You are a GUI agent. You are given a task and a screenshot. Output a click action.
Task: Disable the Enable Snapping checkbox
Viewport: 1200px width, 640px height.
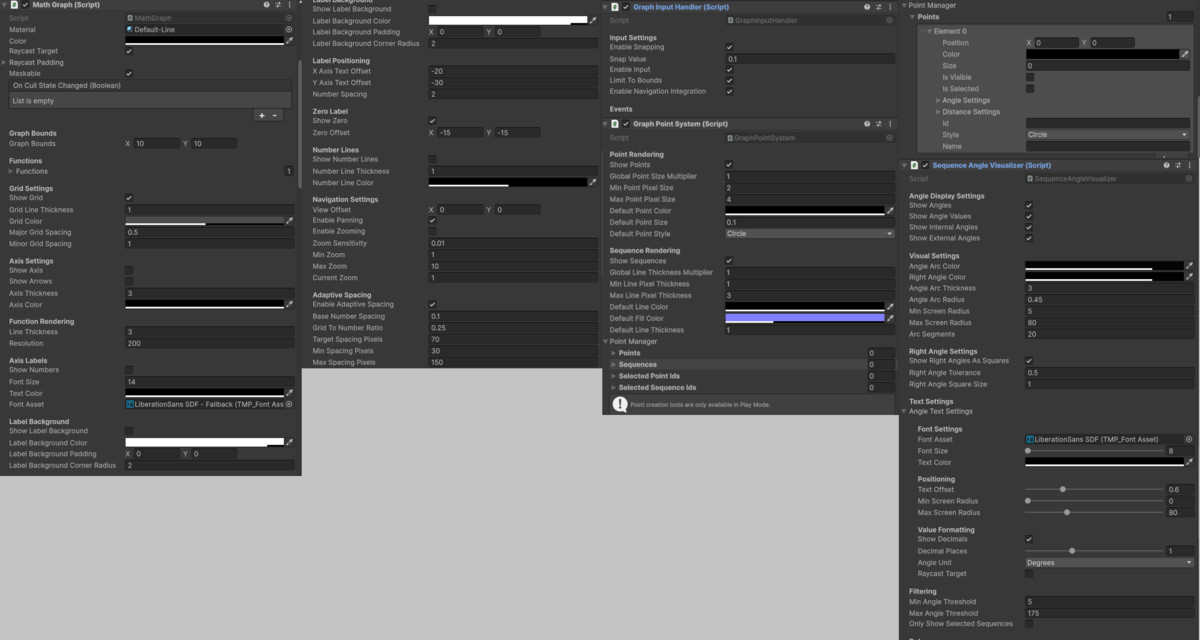[729, 48]
